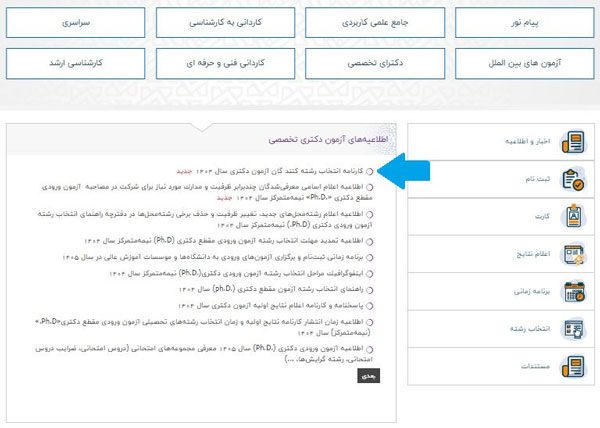
Task: Click the برنامه زمانی calendar icon
Action: click(x=573, y=291)
